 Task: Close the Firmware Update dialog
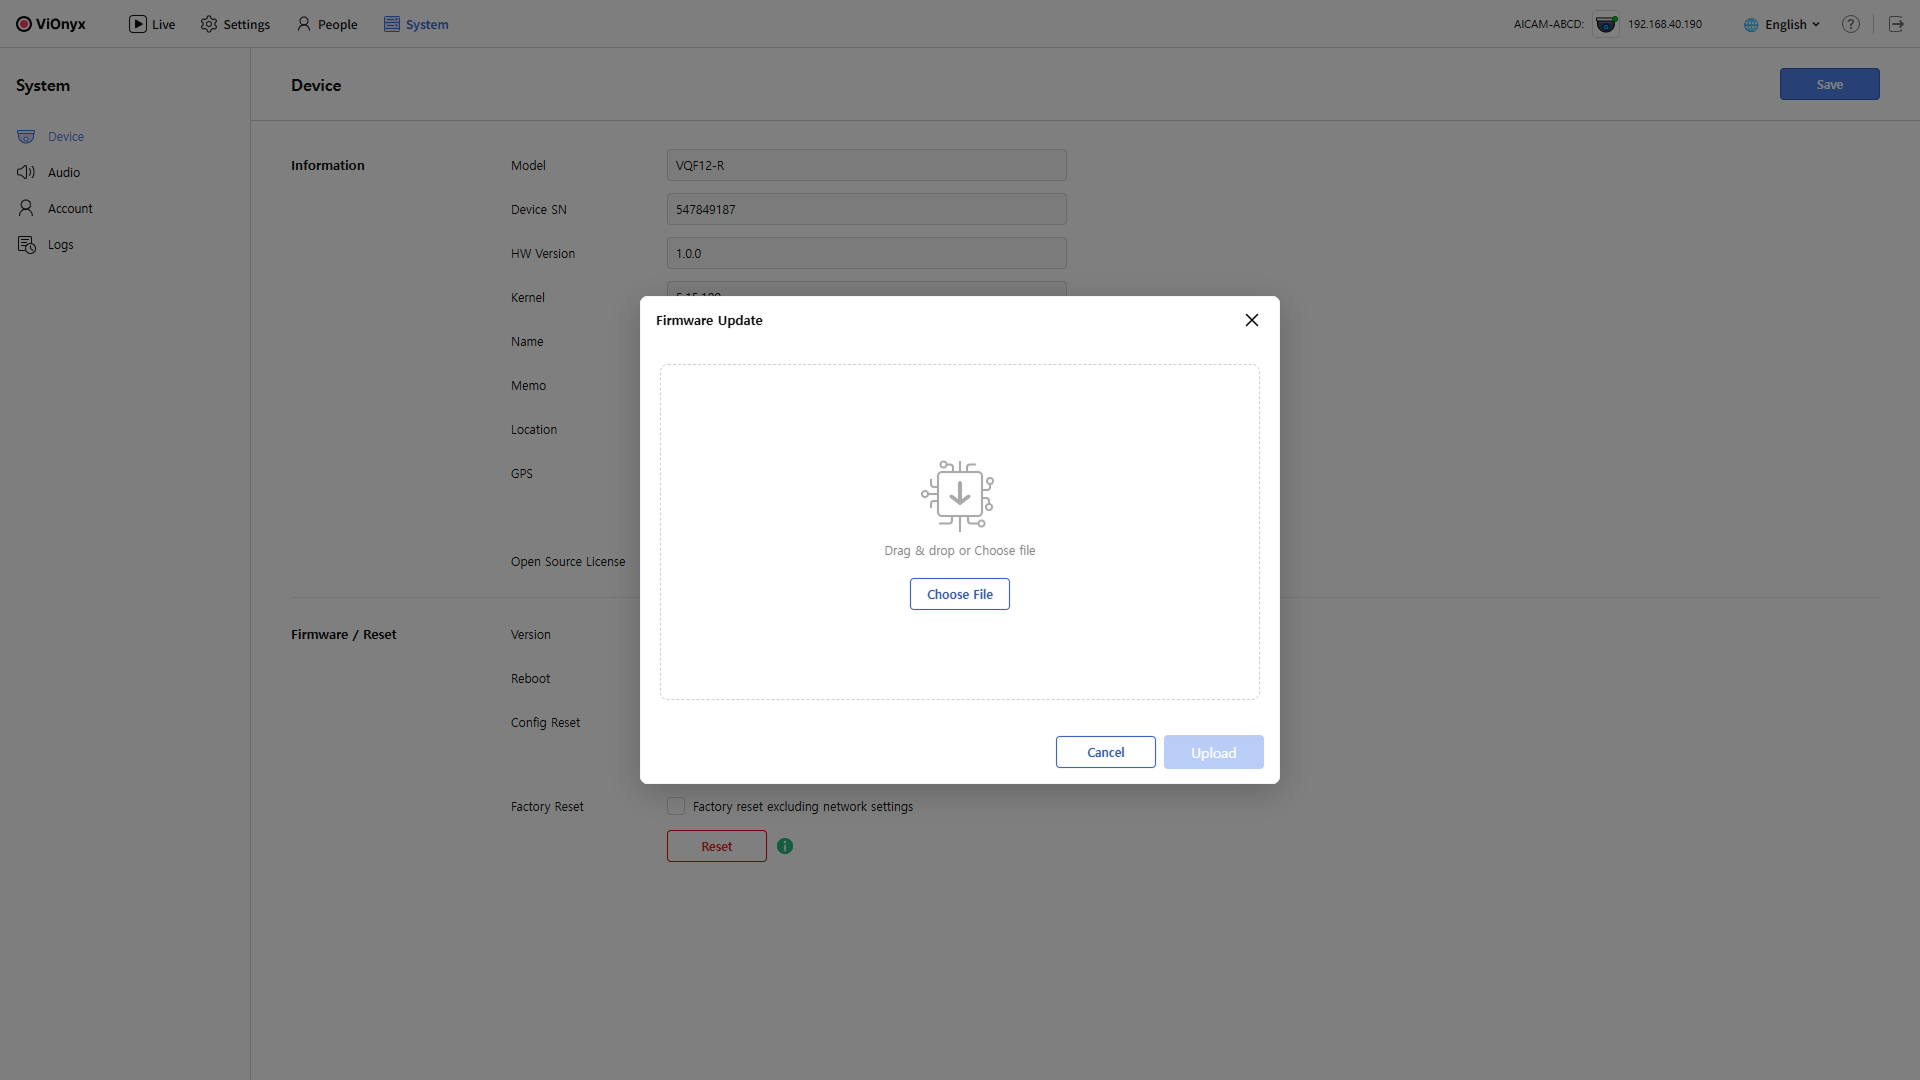[1251, 320]
